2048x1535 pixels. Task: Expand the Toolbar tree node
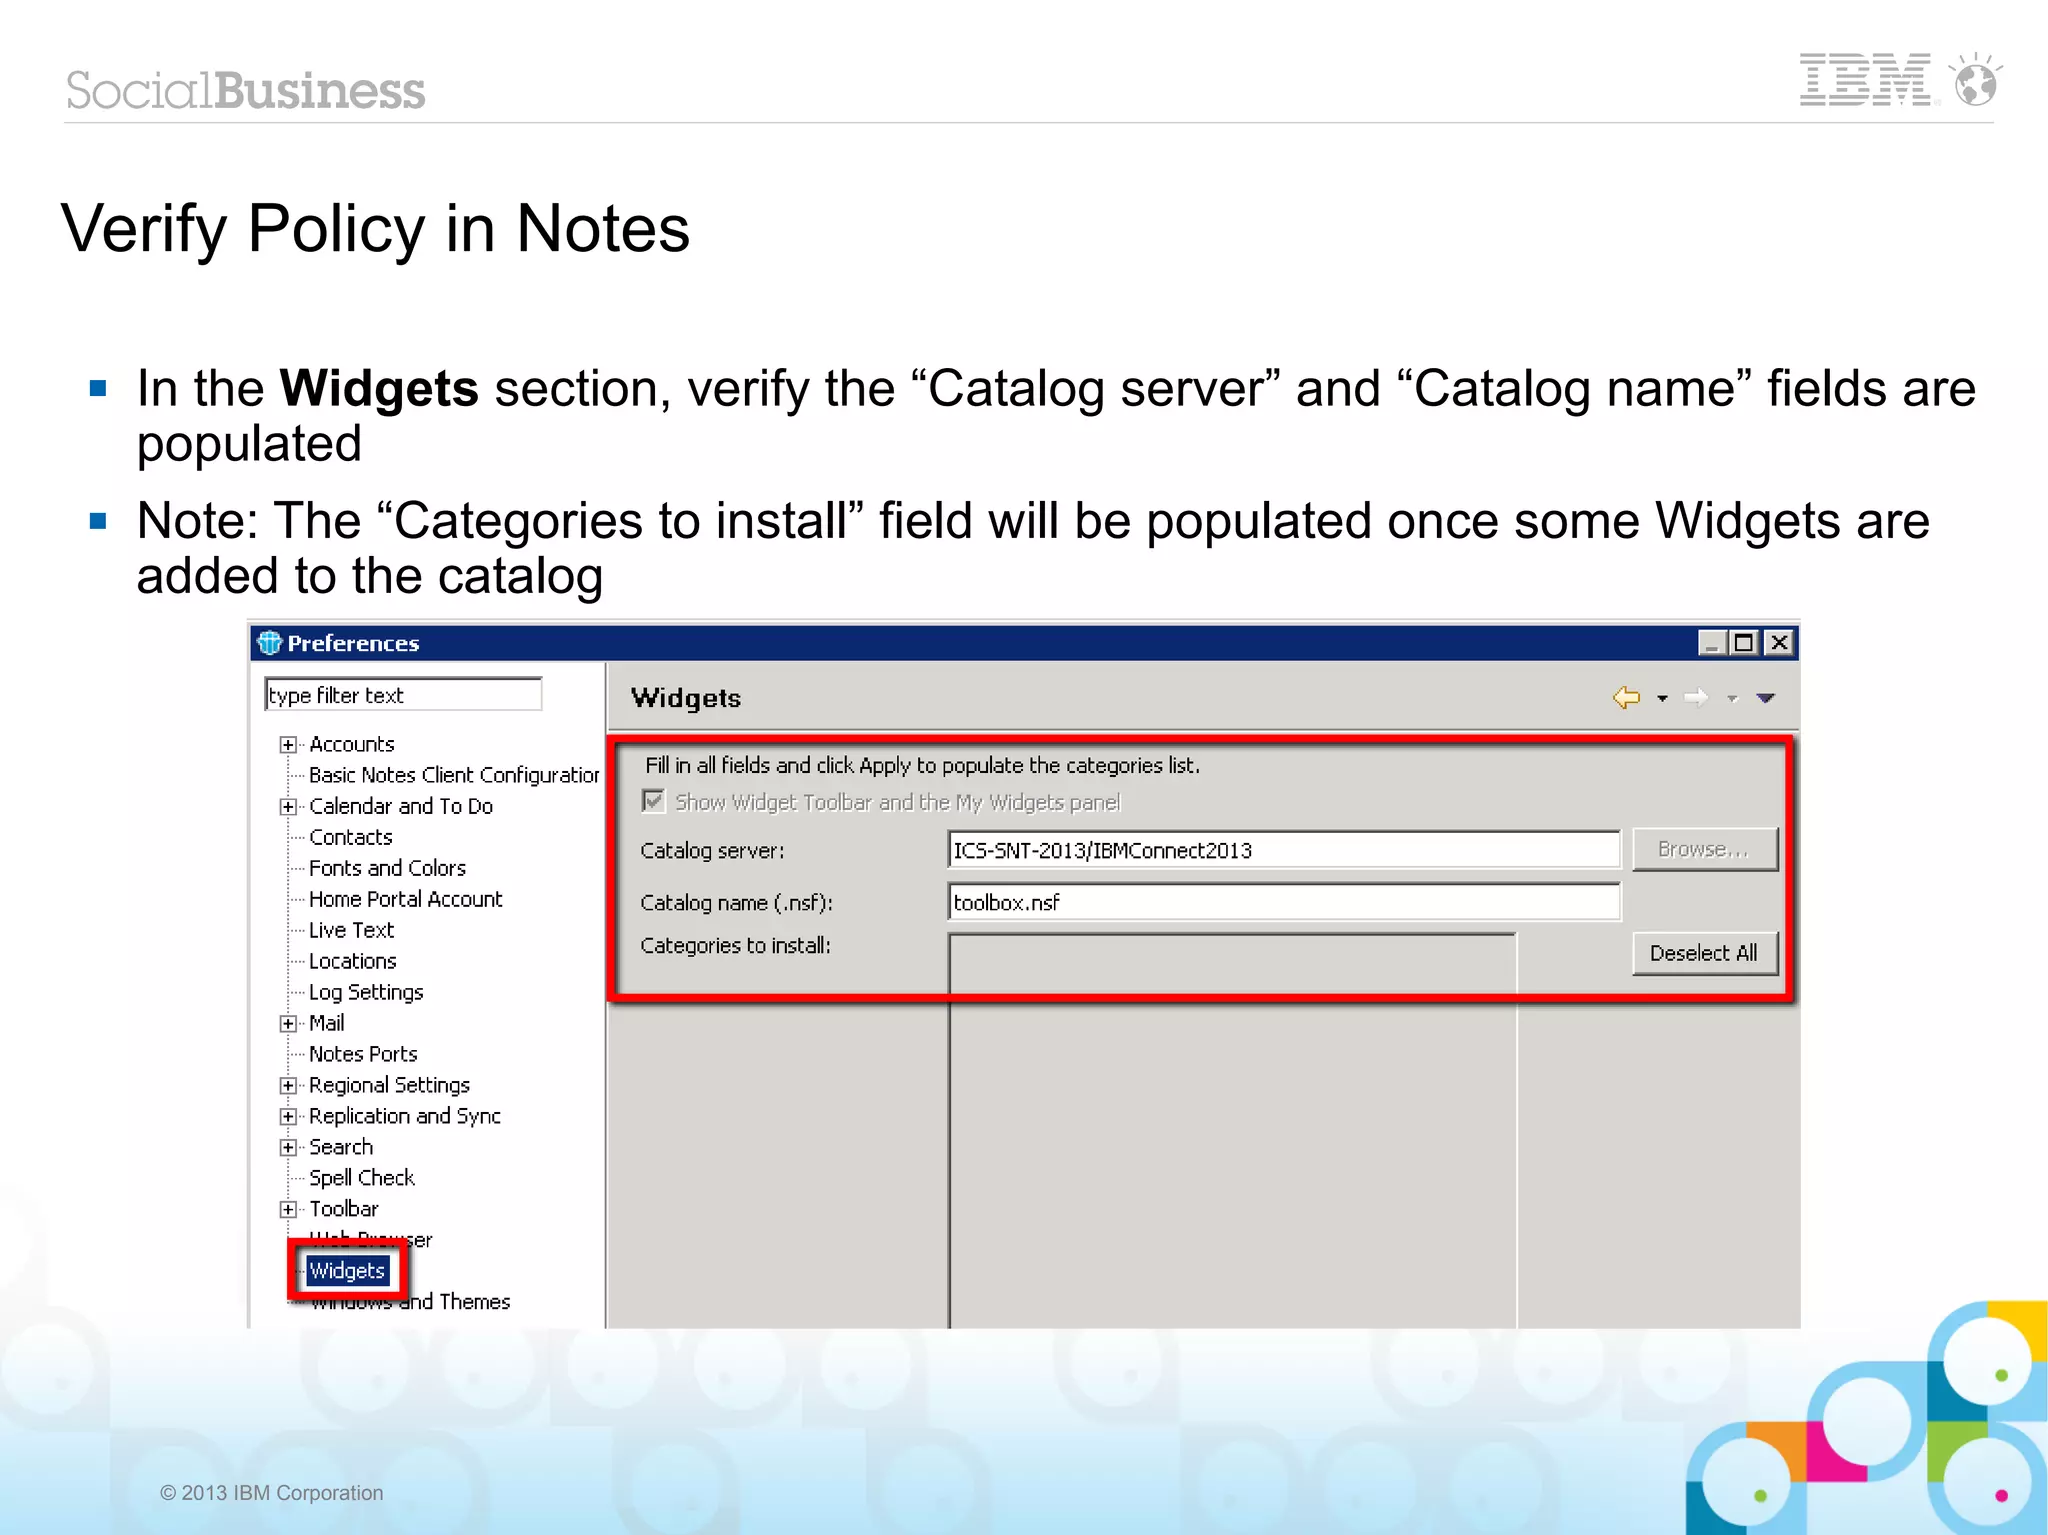(x=288, y=1210)
